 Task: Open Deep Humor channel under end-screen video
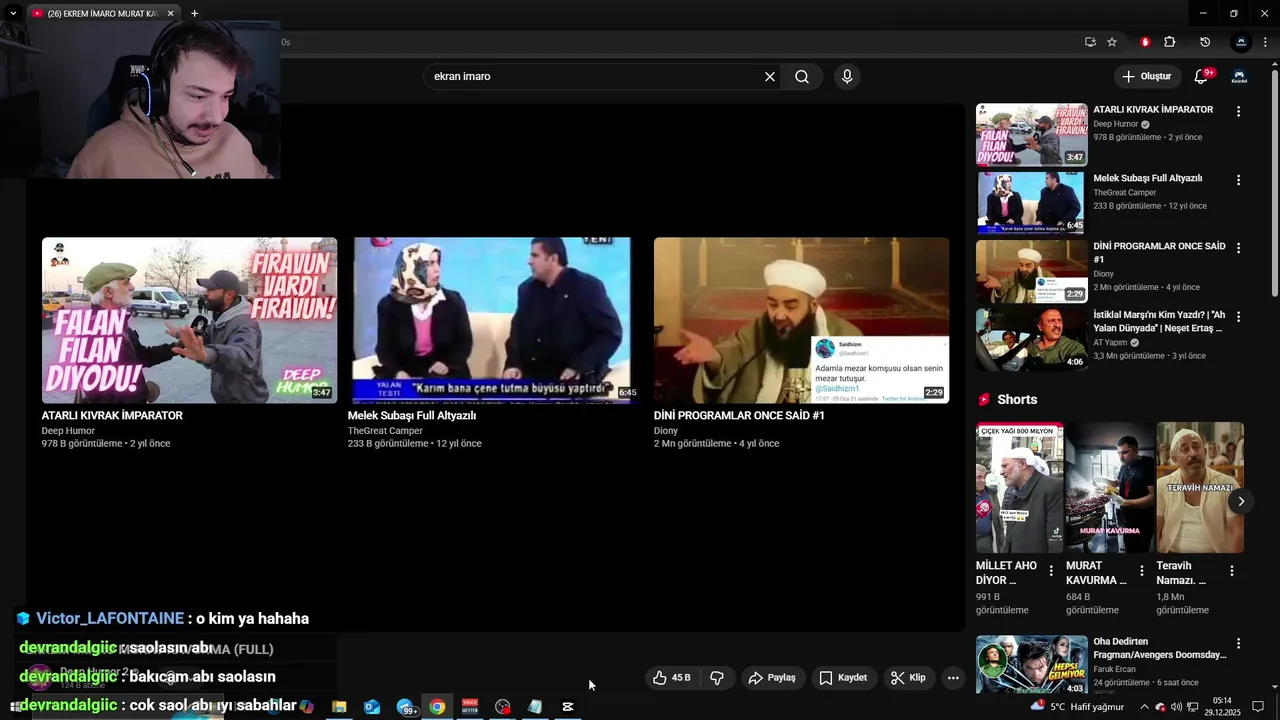point(68,431)
